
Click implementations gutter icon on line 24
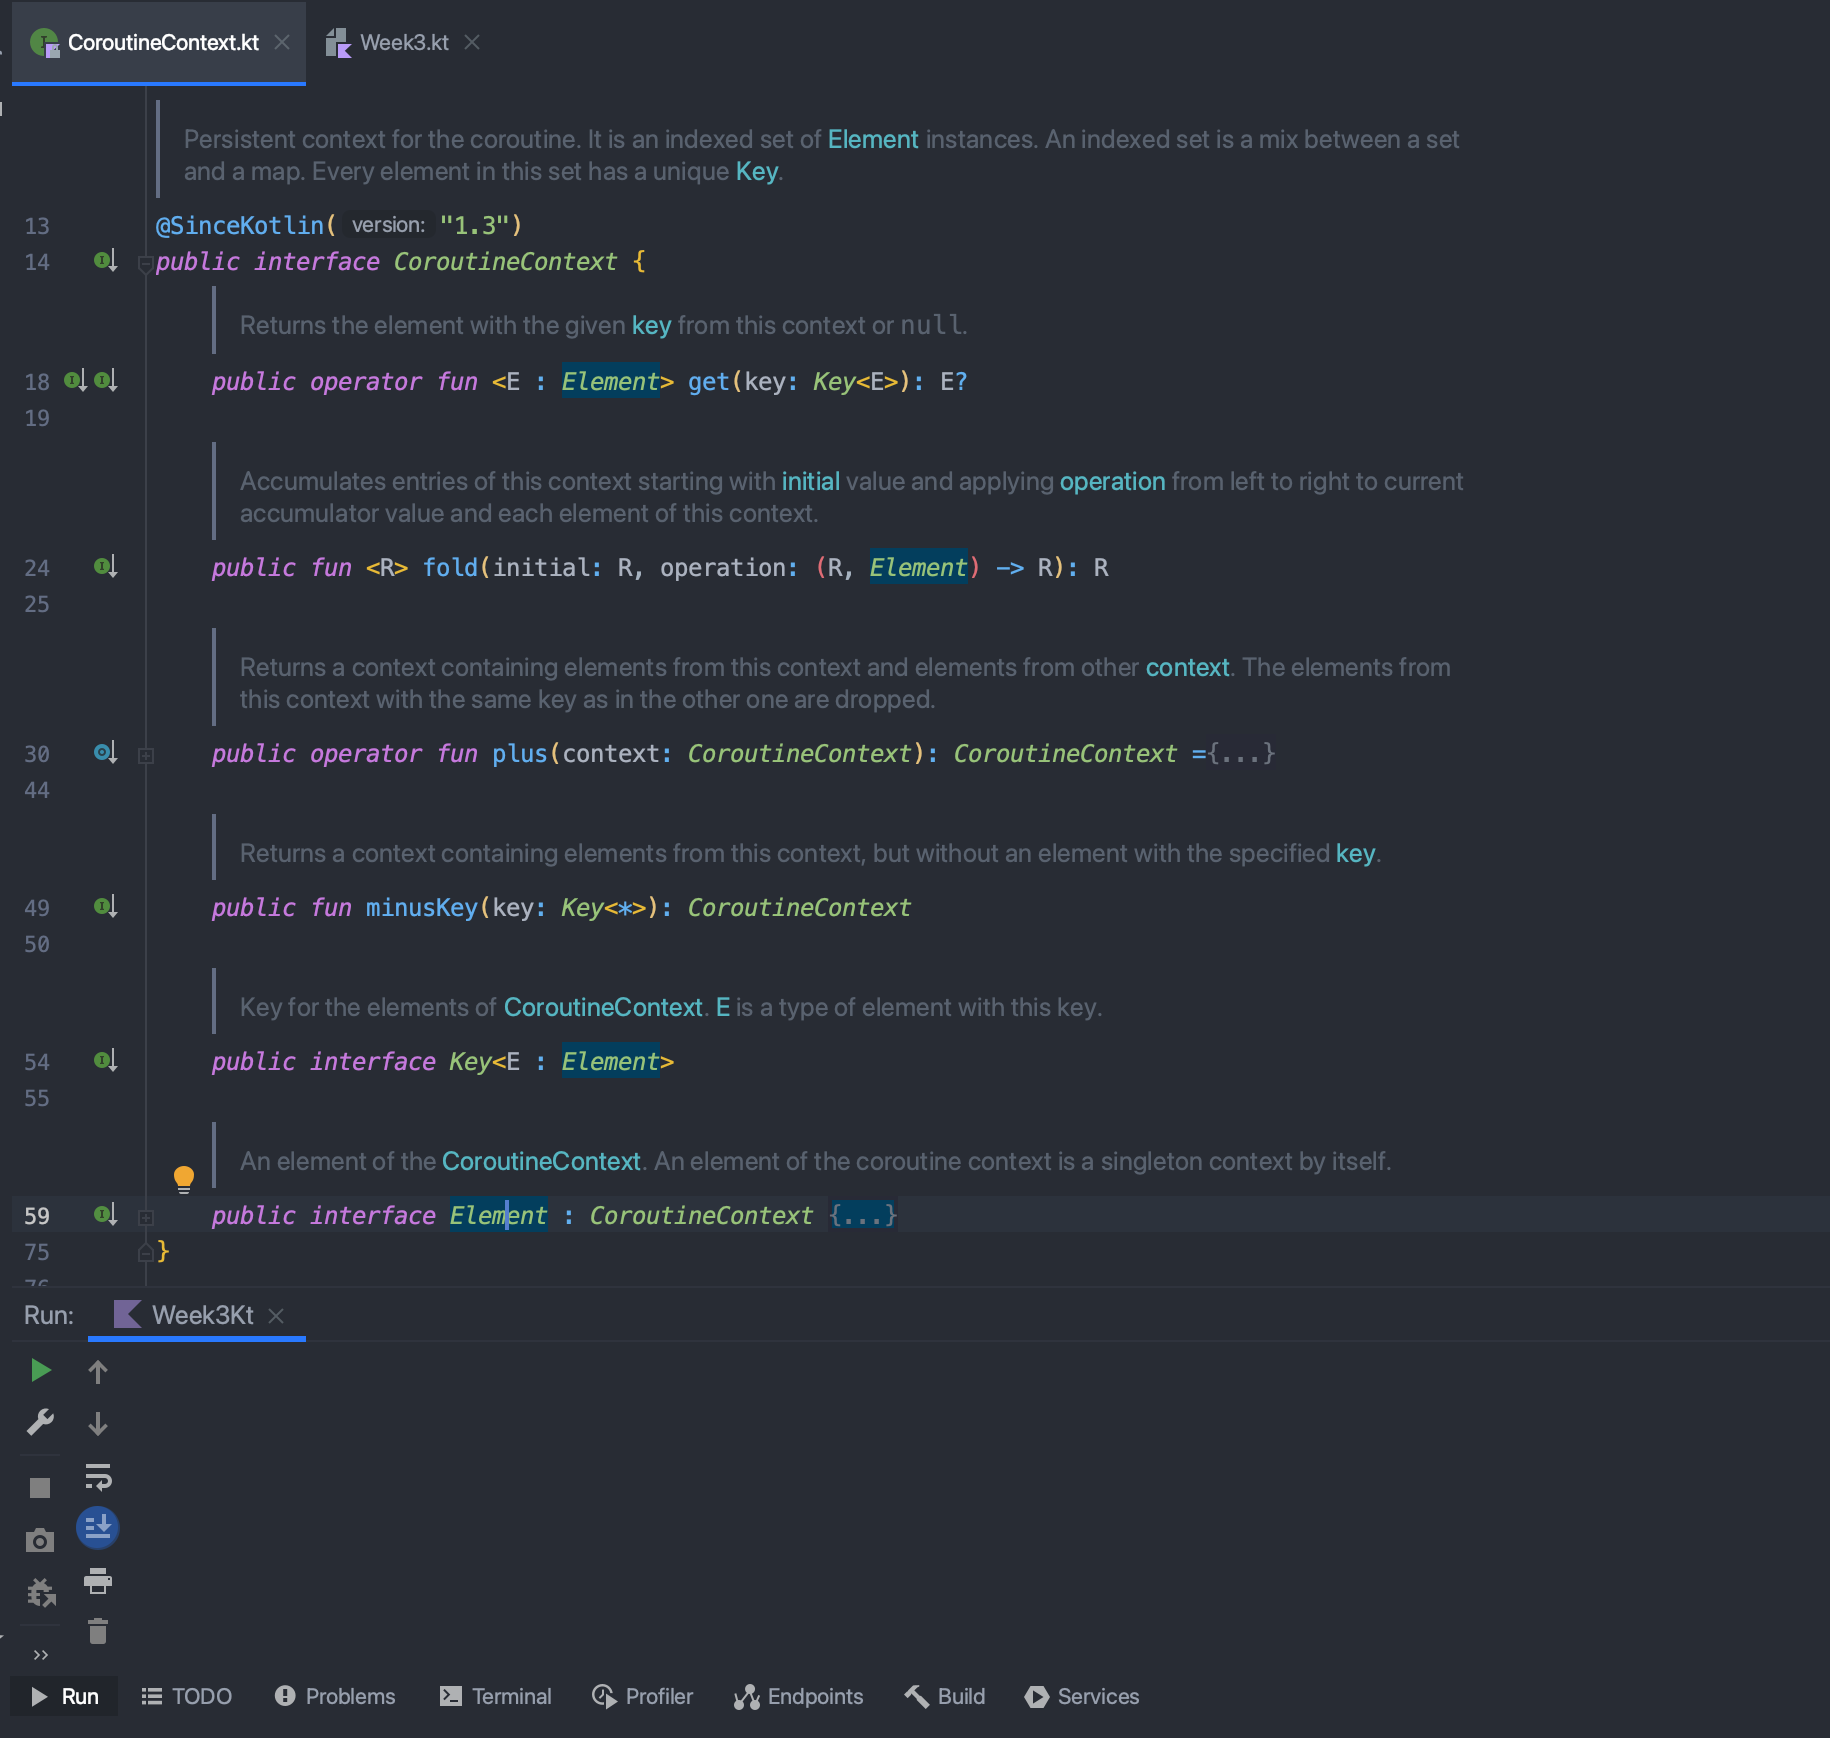(106, 567)
